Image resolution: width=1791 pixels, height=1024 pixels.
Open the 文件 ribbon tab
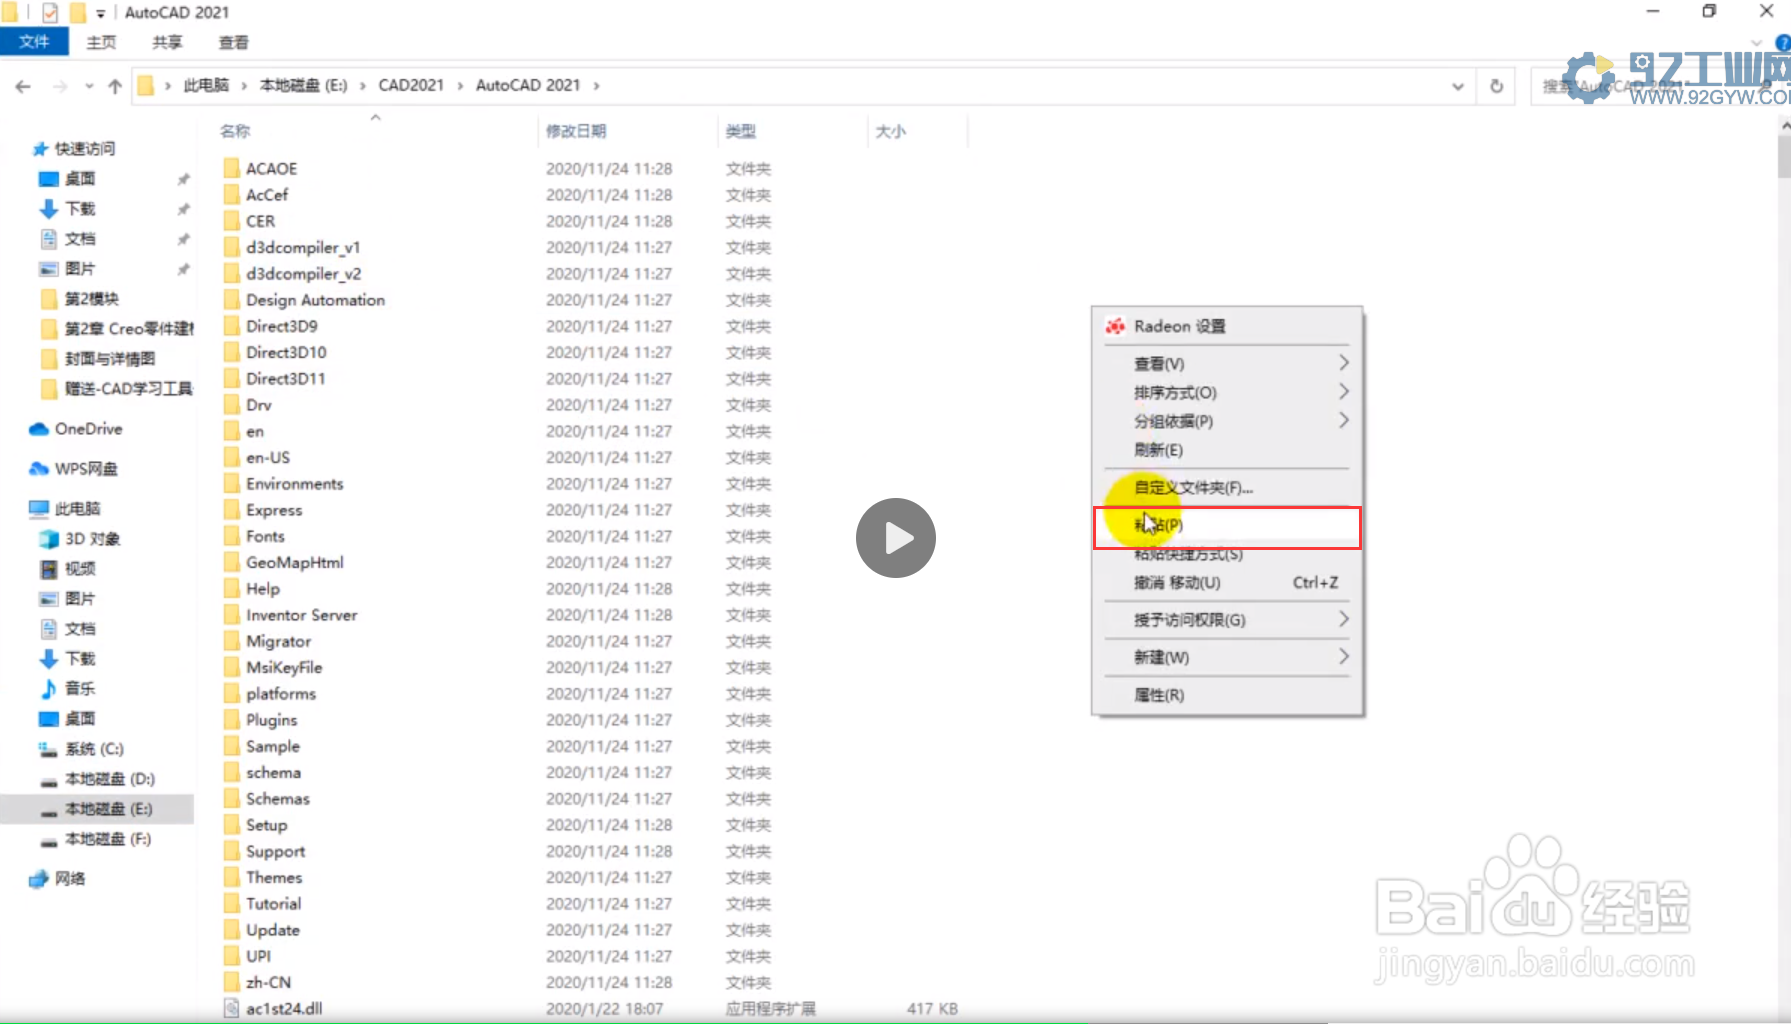[34, 41]
